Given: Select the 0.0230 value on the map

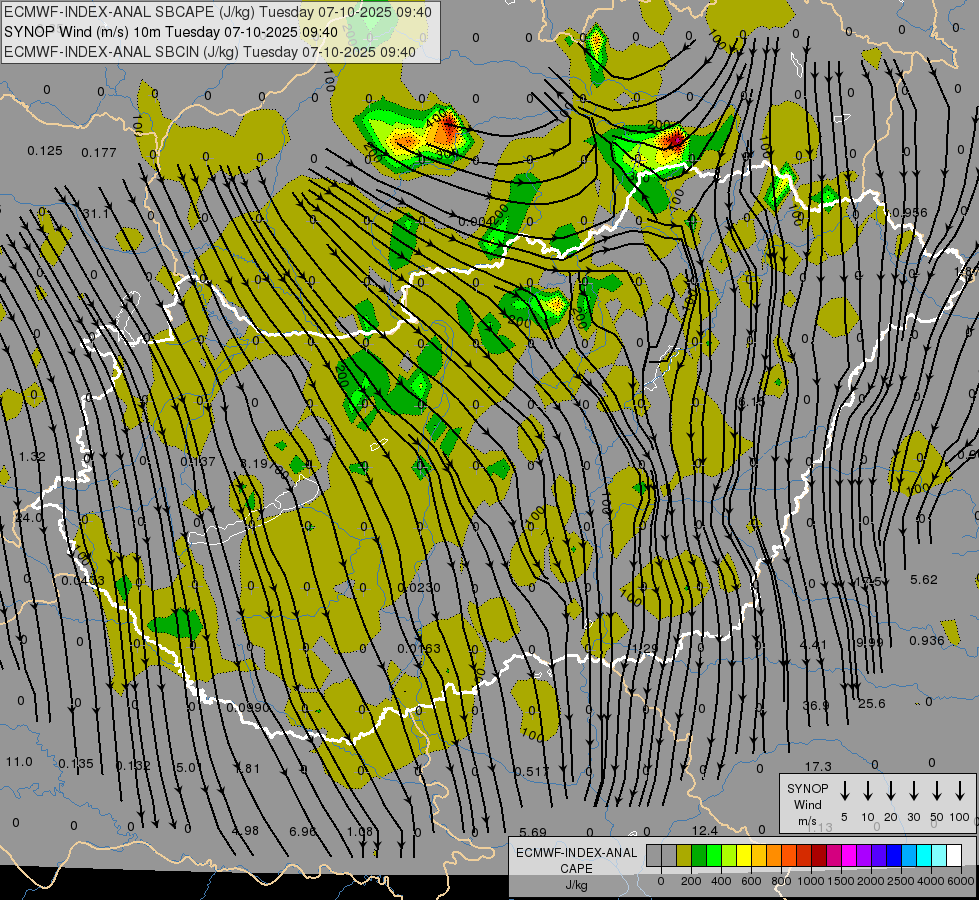Looking at the screenshot, I should pyautogui.click(x=419, y=587).
